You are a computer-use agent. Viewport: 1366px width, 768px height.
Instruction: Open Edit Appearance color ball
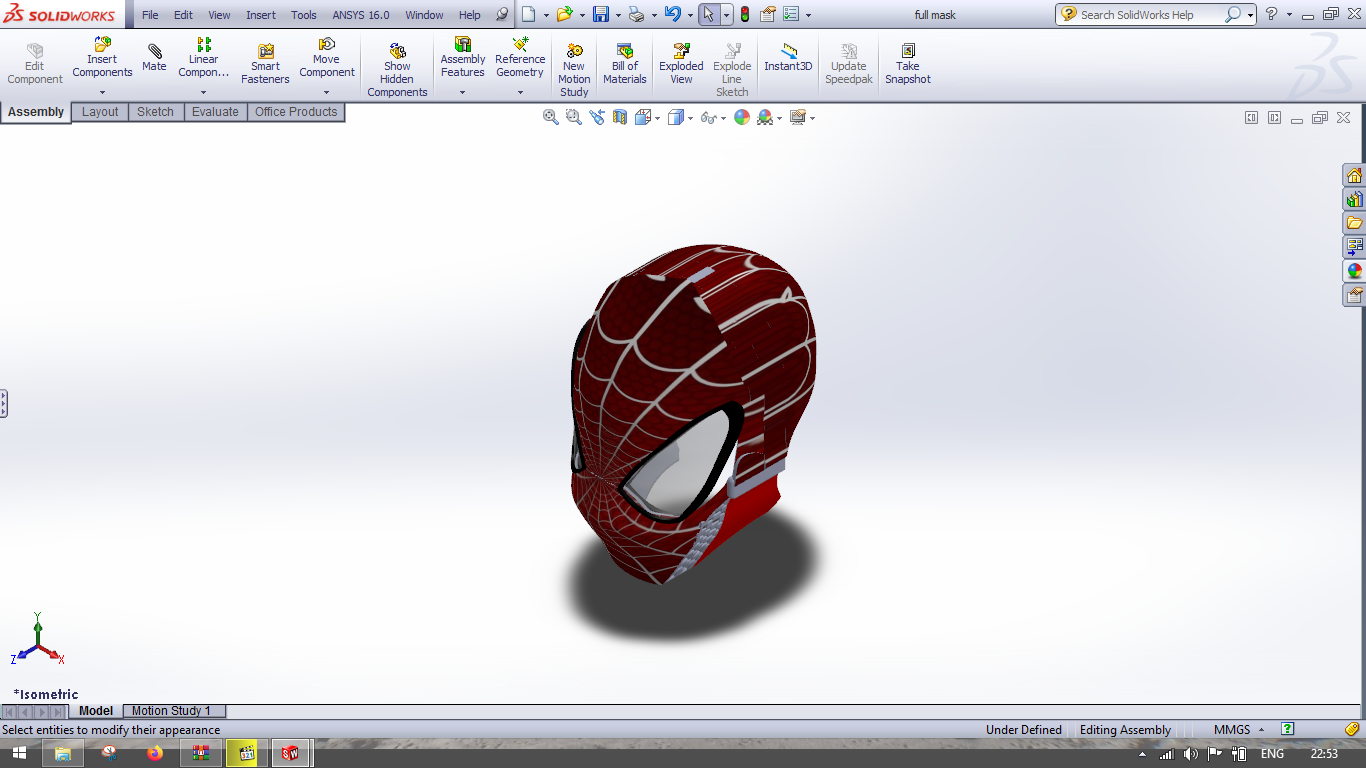(742, 117)
